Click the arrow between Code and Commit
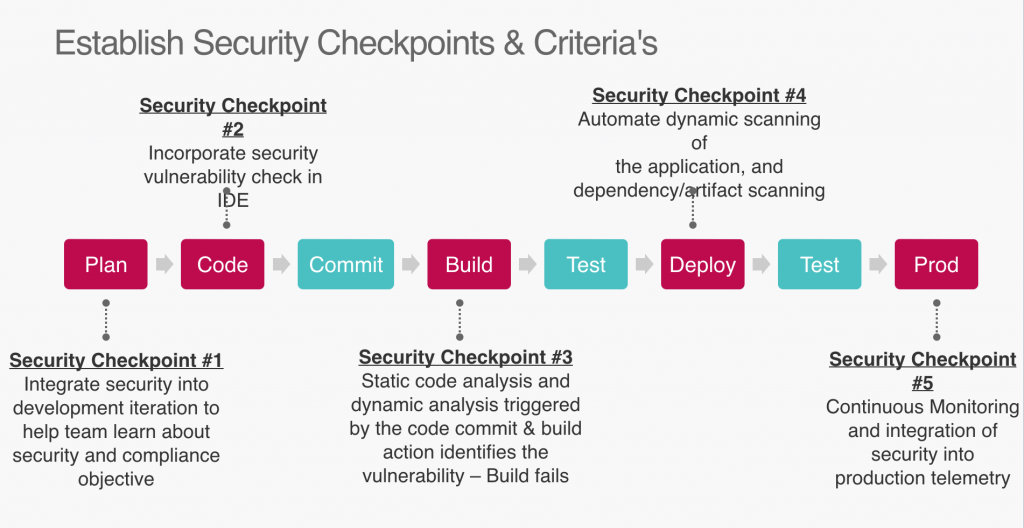Image resolution: width=1024 pixels, height=528 pixels. click(x=281, y=265)
